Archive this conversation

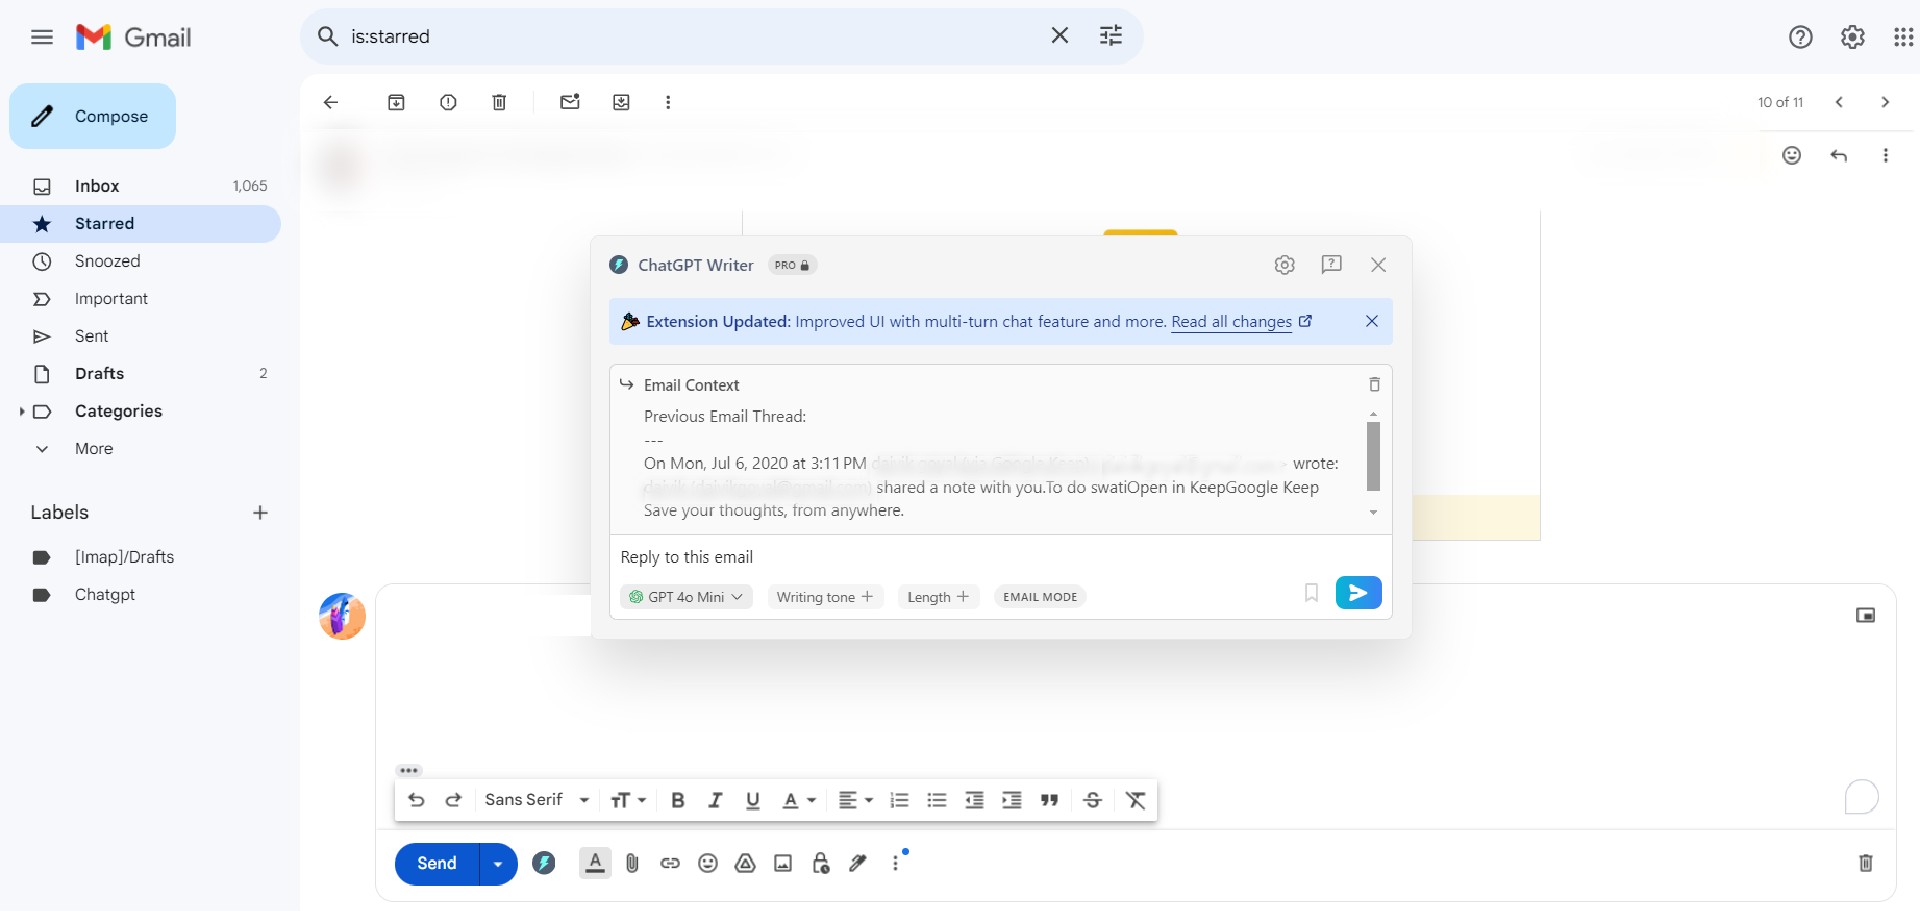(396, 102)
